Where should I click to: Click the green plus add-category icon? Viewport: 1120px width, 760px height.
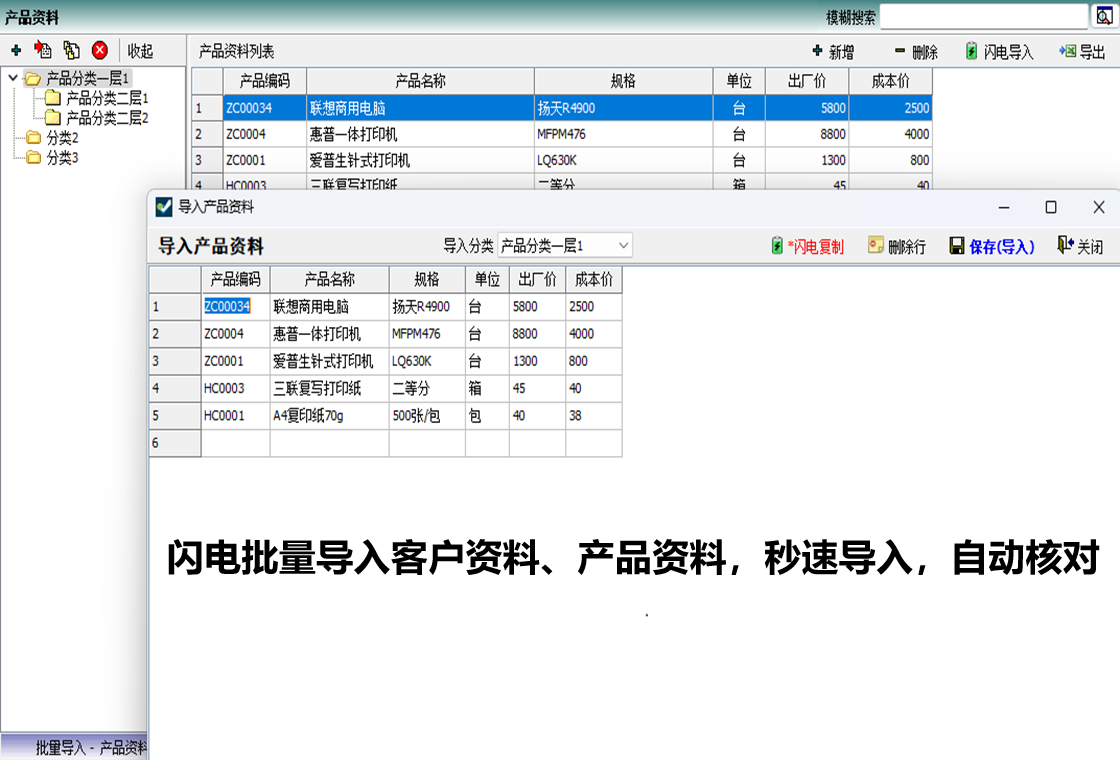[x=16, y=50]
